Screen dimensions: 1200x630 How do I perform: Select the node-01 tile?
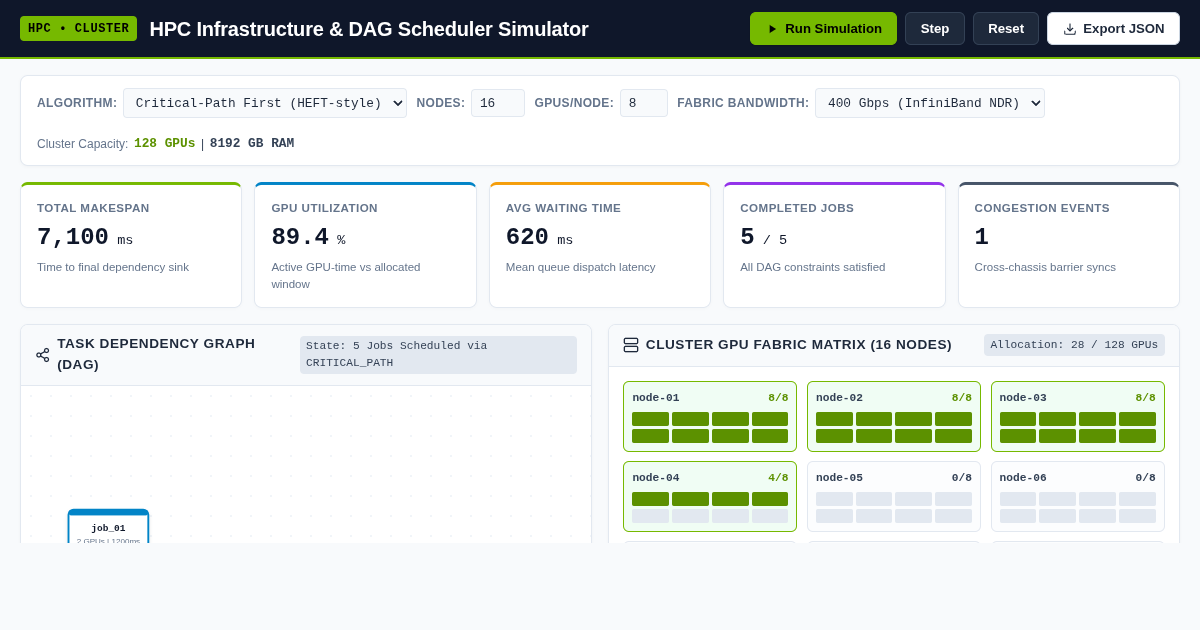(710, 416)
